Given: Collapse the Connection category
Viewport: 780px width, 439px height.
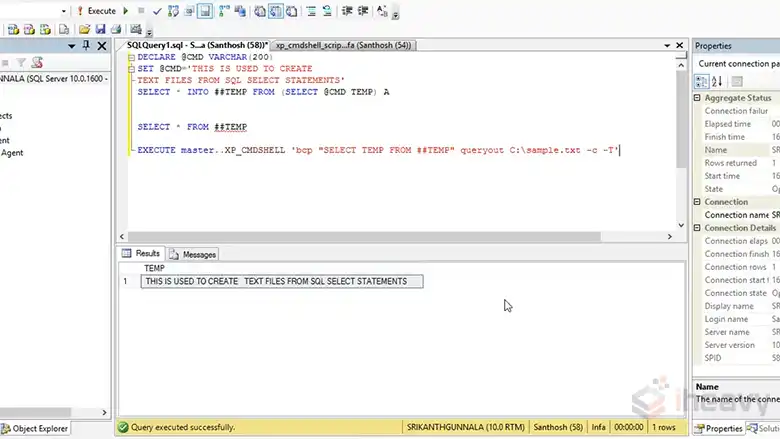Looking at the screenshot, I should click(x=697, y=202).
